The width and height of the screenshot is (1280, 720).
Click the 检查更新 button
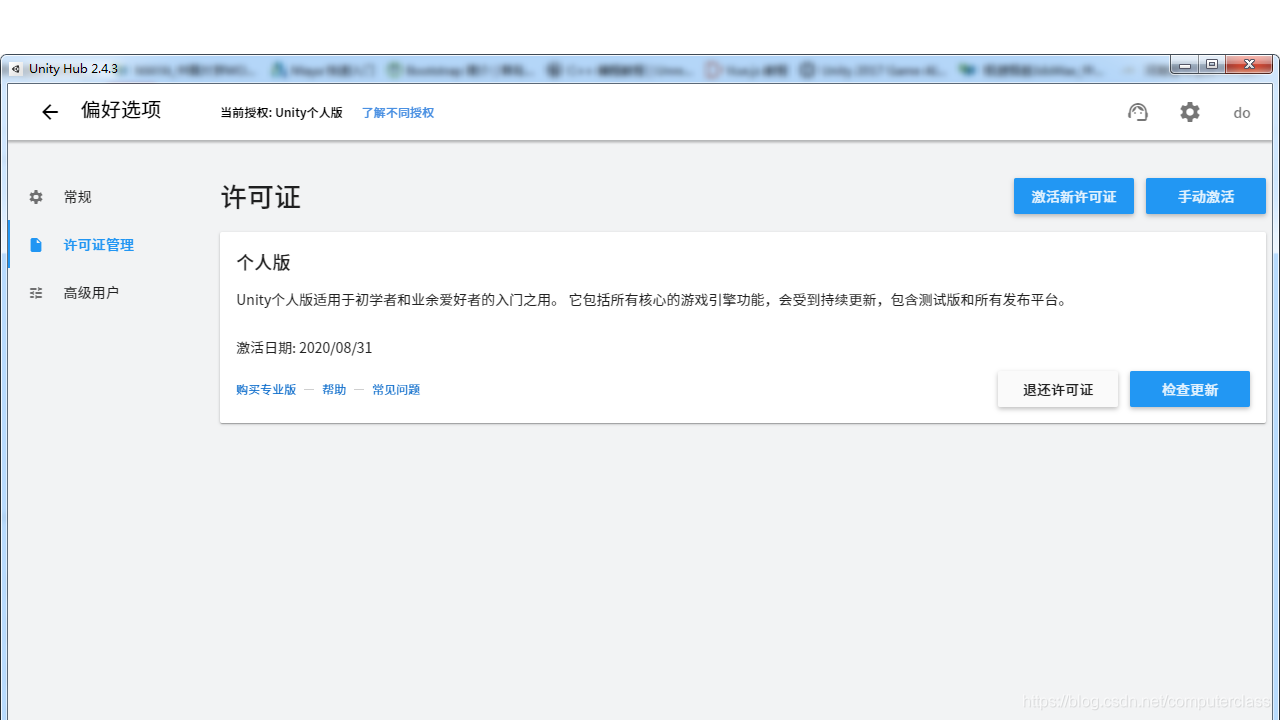pos(1190,389)
